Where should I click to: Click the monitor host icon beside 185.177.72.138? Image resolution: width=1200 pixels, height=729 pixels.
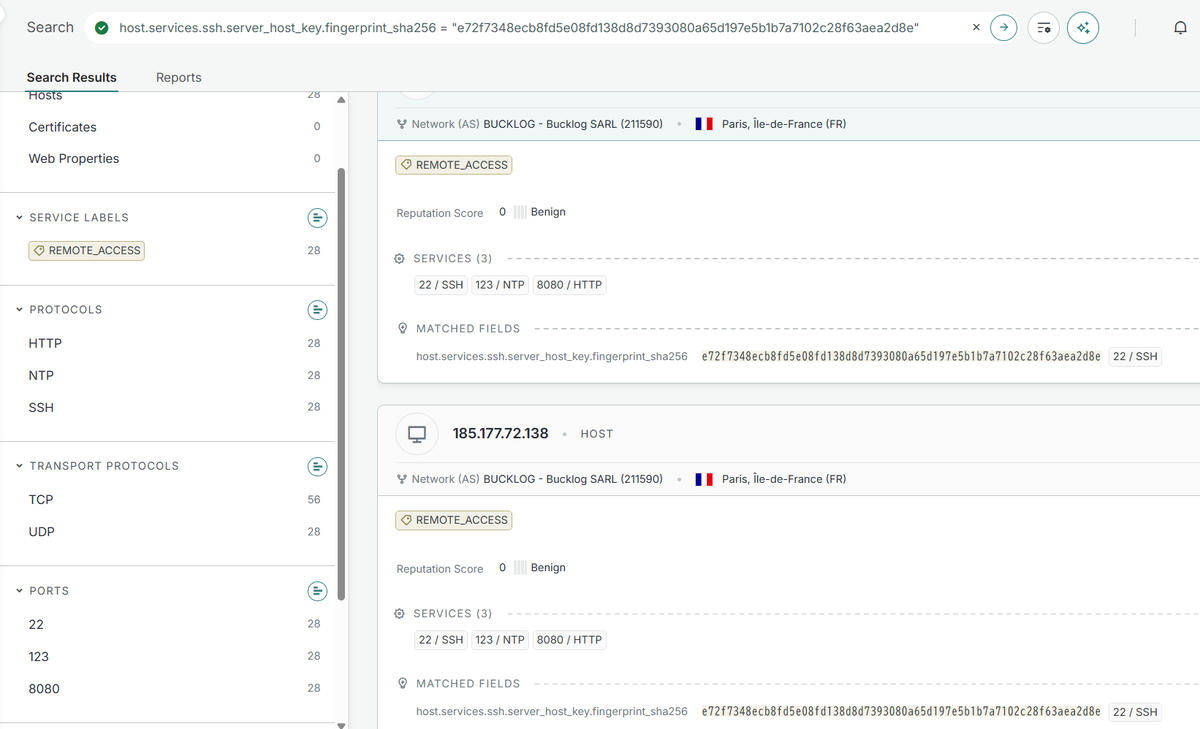[x=417, y=434]
